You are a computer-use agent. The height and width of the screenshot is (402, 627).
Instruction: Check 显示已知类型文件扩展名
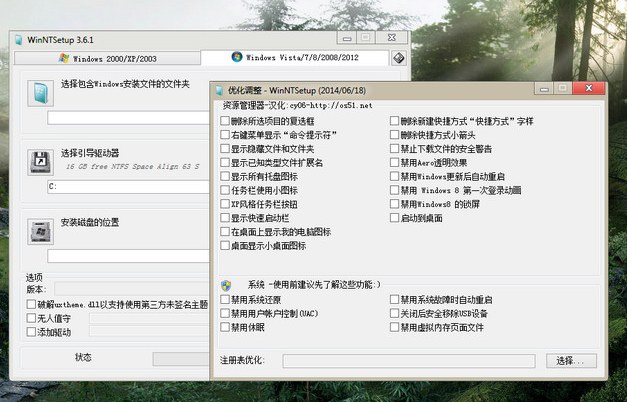tap(225, 162)
